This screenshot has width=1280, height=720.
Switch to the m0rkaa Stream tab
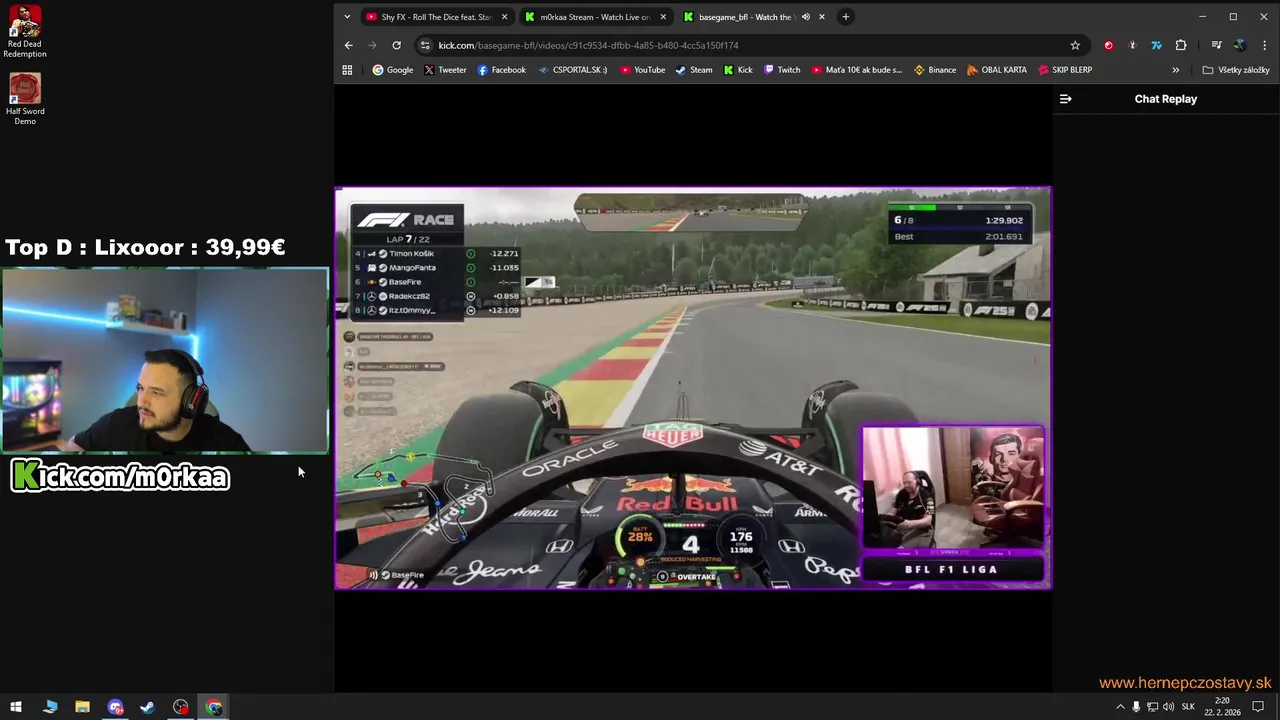[x=594, y=17]
